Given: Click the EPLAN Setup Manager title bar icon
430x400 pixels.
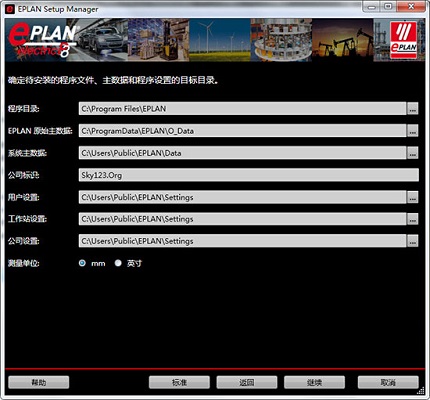Looking at the screenshot, I should tap(10, 9).
